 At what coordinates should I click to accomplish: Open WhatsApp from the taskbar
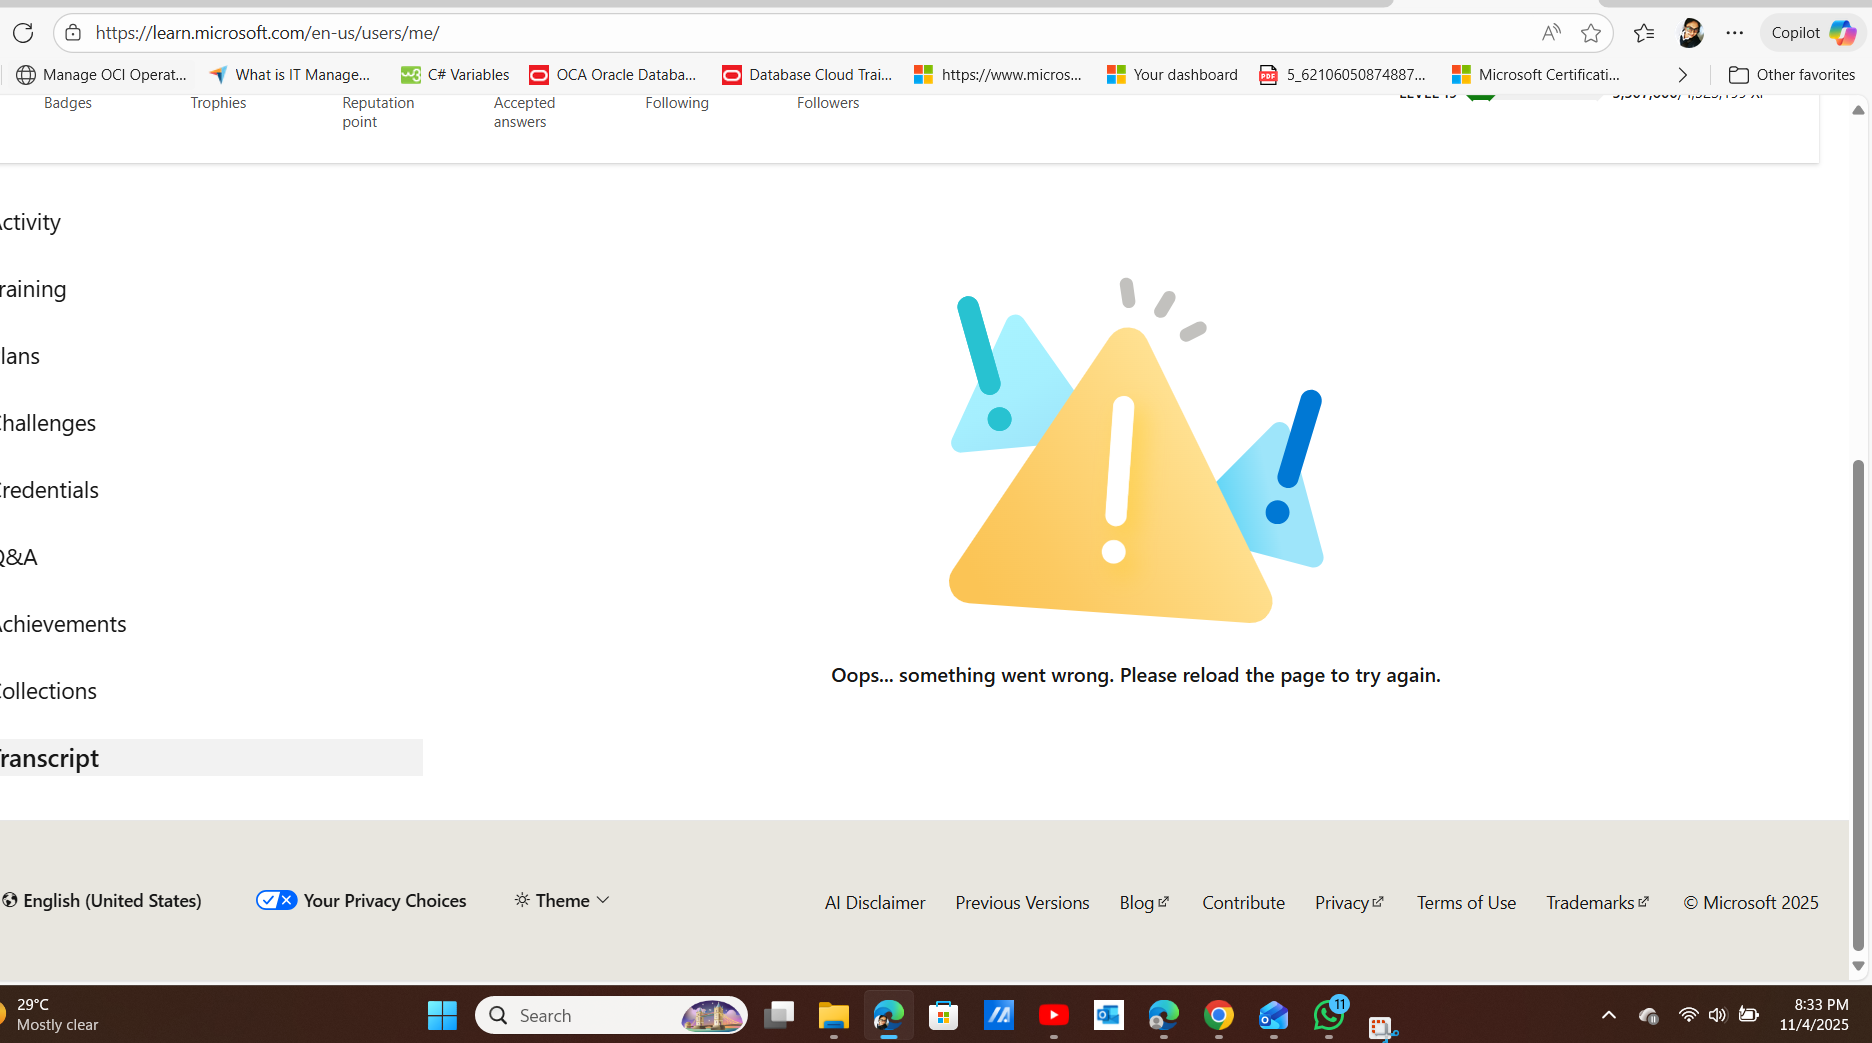[x=1329, y=1016]
